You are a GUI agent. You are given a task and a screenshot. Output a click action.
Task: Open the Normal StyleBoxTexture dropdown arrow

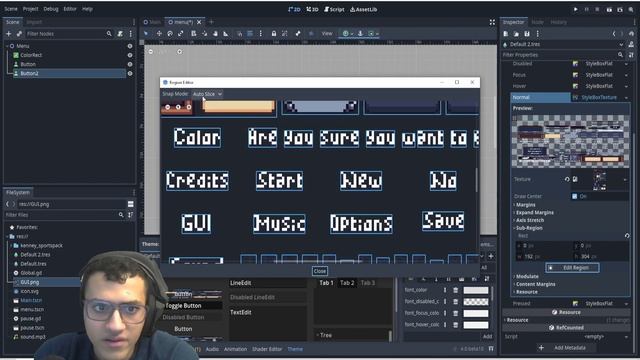[x=626, y=98]
